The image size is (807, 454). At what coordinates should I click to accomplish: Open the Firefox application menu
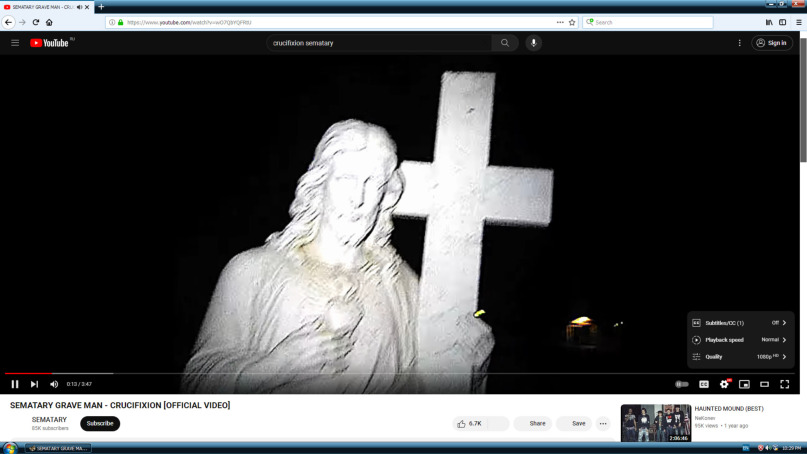(799, 22)
